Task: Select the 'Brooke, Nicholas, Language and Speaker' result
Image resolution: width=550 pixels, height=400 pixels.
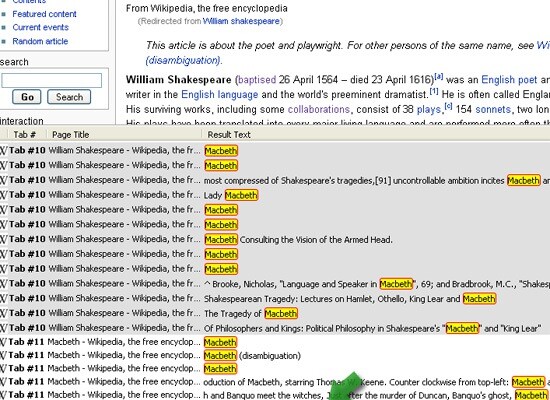Action: [275, 284]
